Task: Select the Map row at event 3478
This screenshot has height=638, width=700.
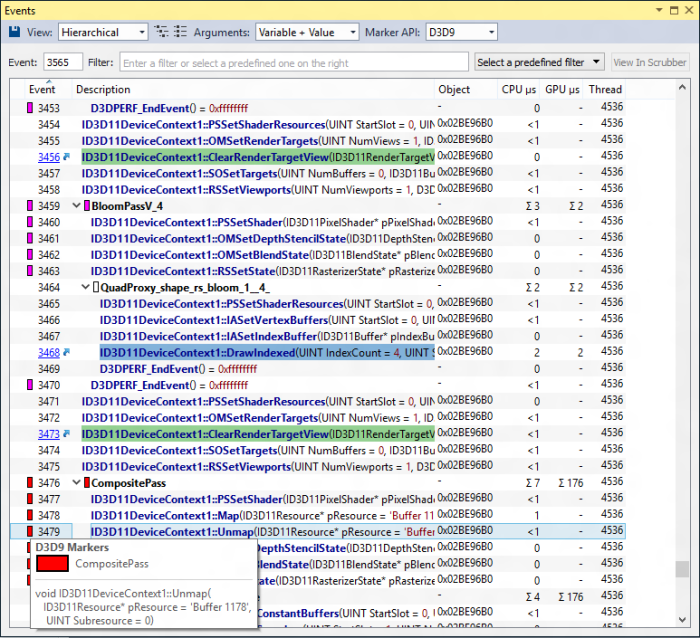Action: (318, 515)
